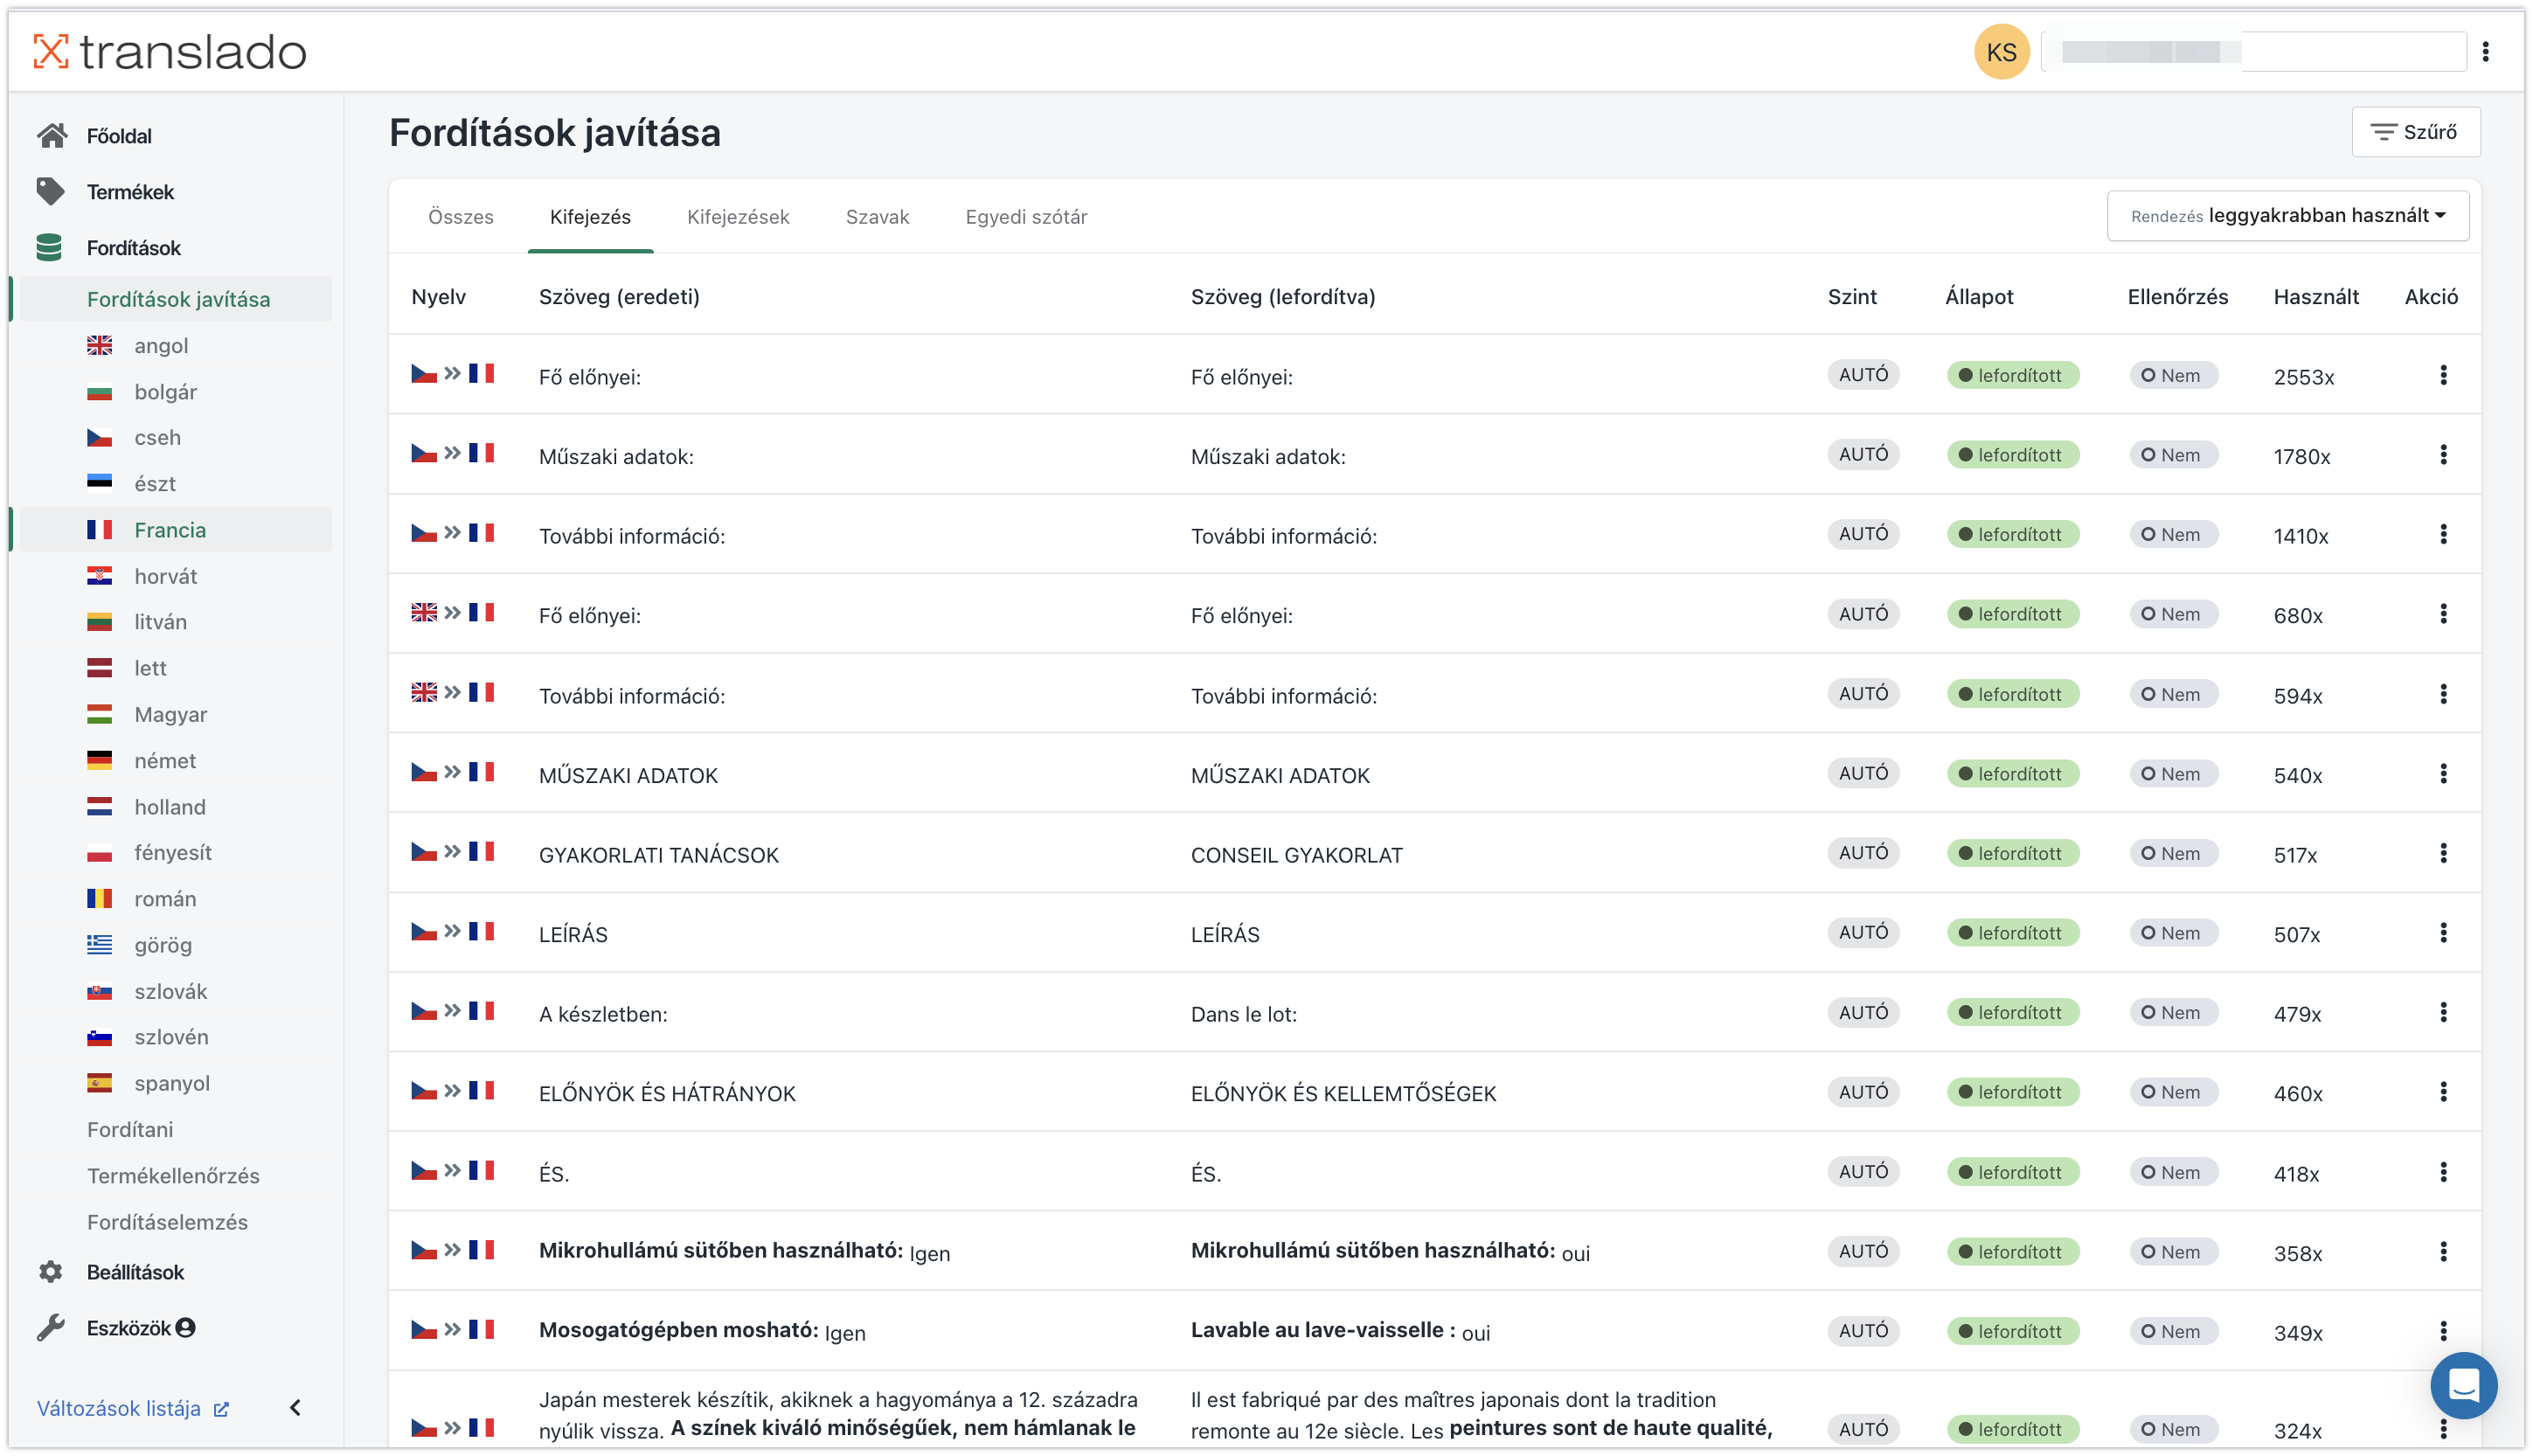Viewport: 2533px width, 1456px height.
Task: Open actions menu for 507x row
Action: click(2443, 933)
